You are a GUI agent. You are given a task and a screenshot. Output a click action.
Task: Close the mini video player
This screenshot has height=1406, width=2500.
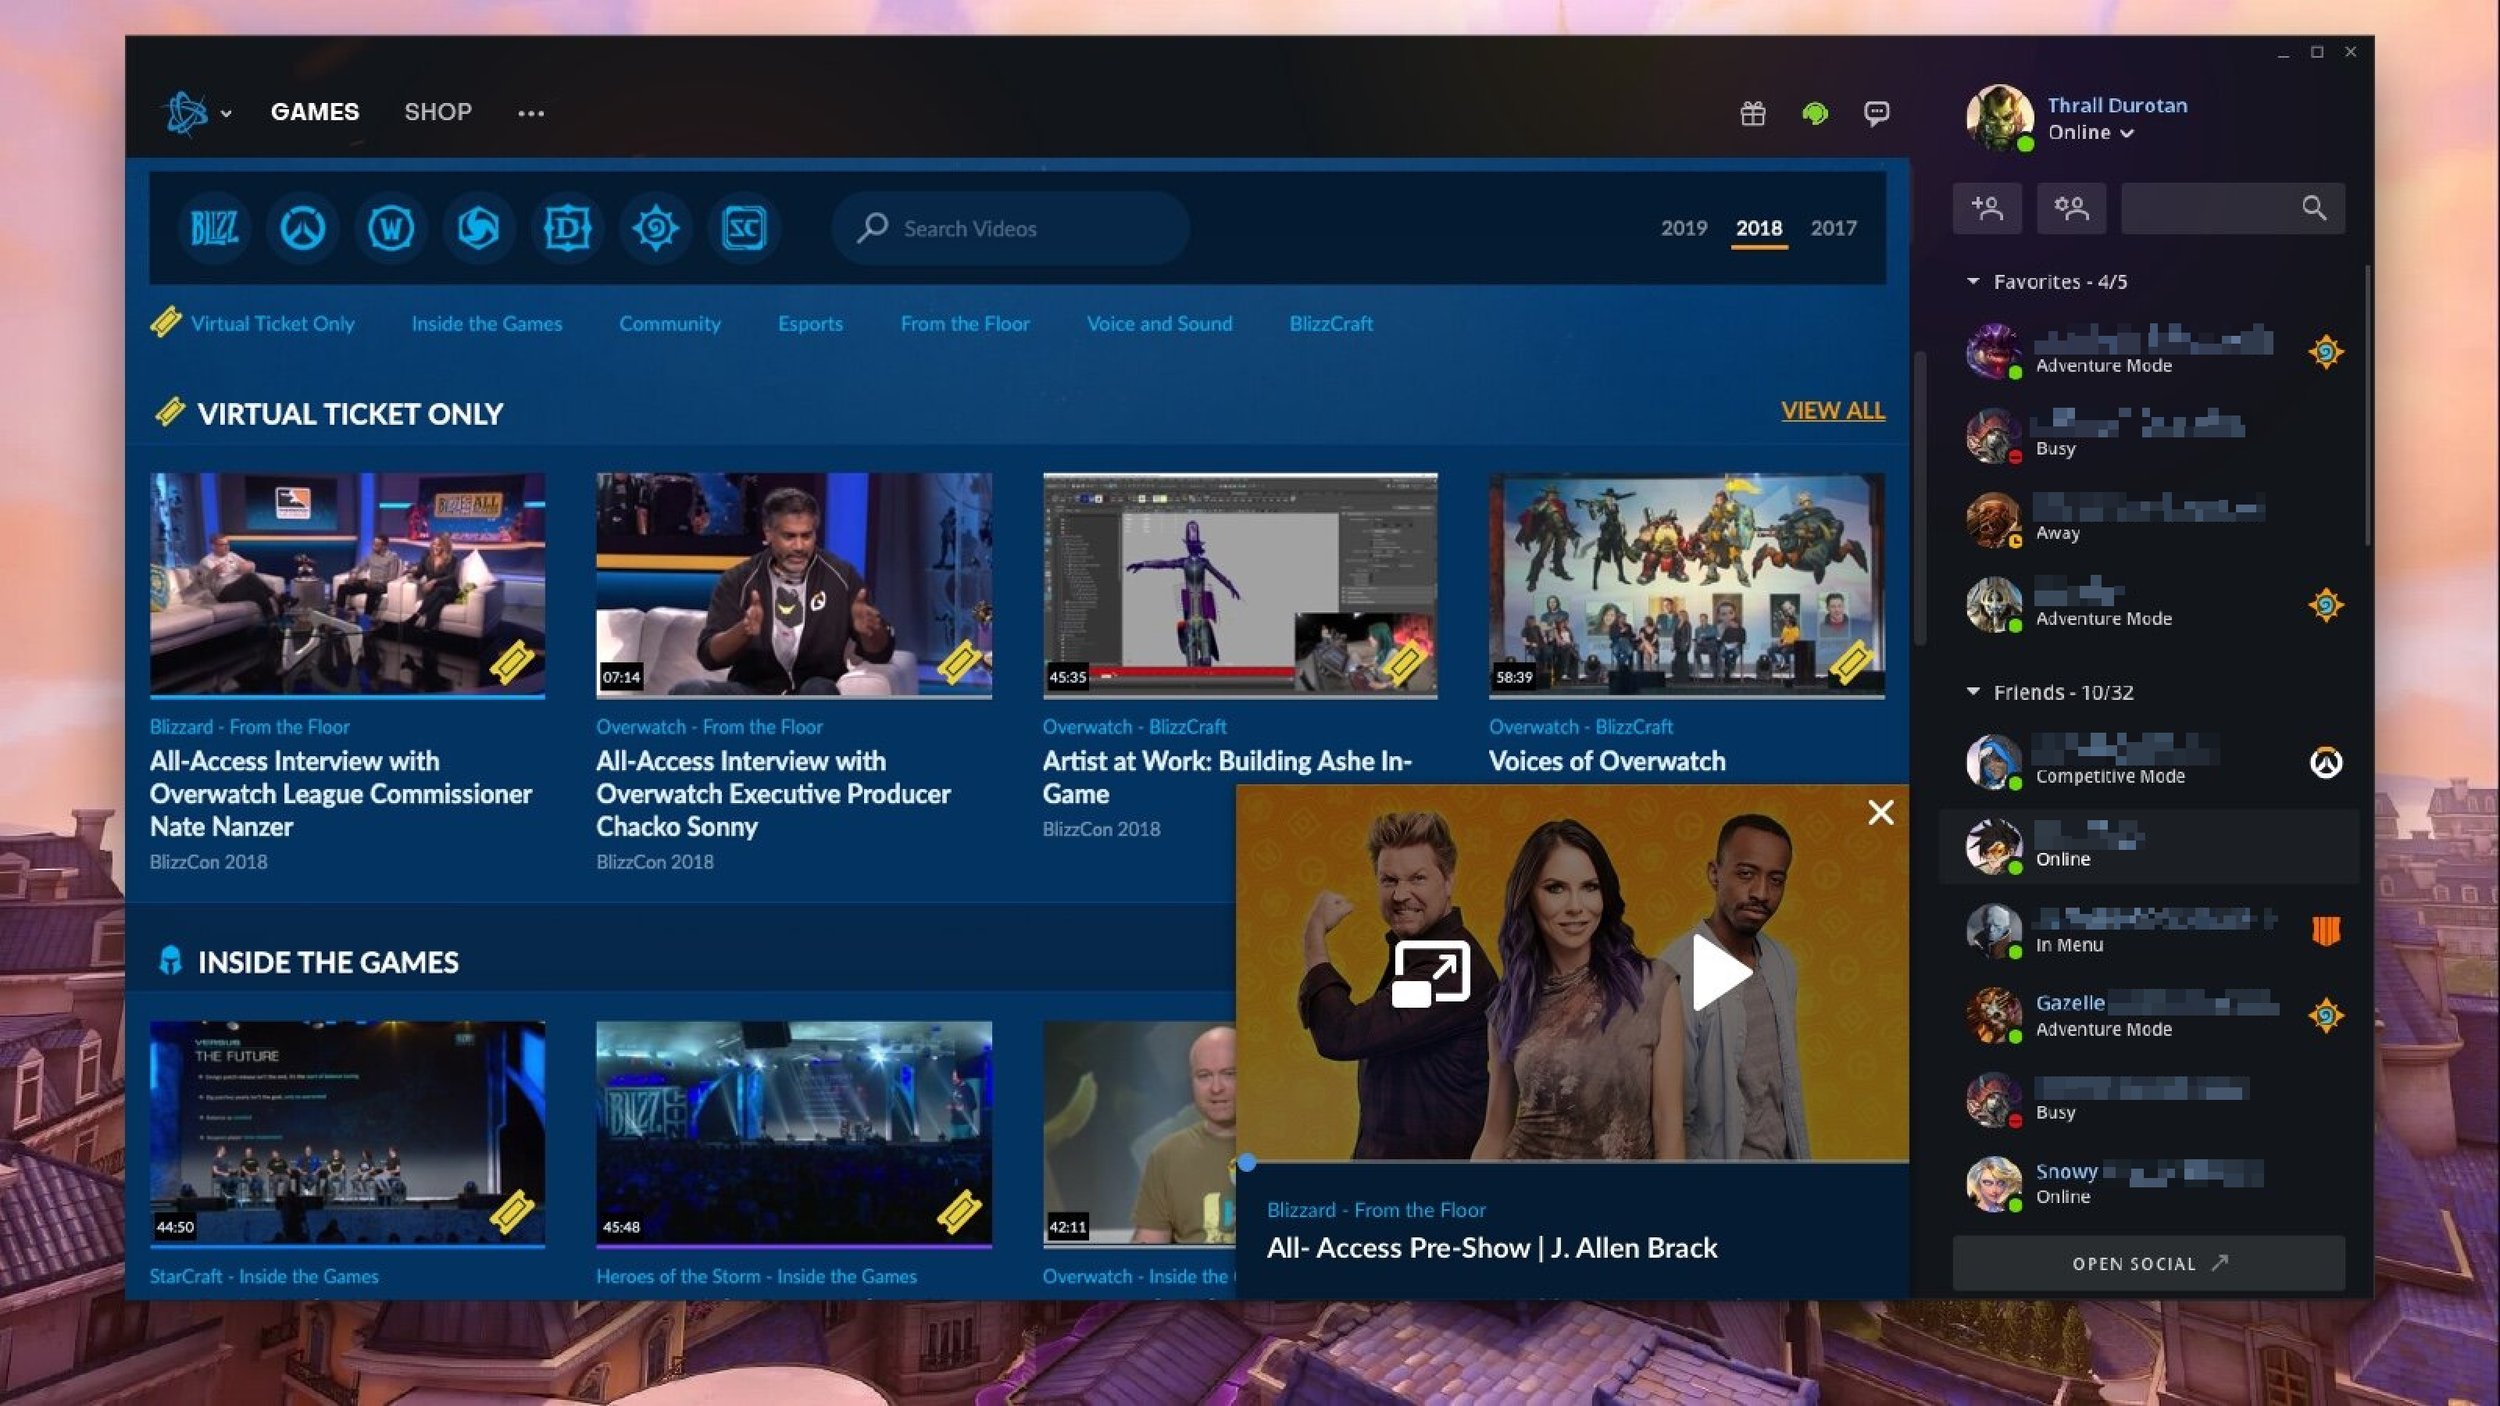coord(1880,812)
